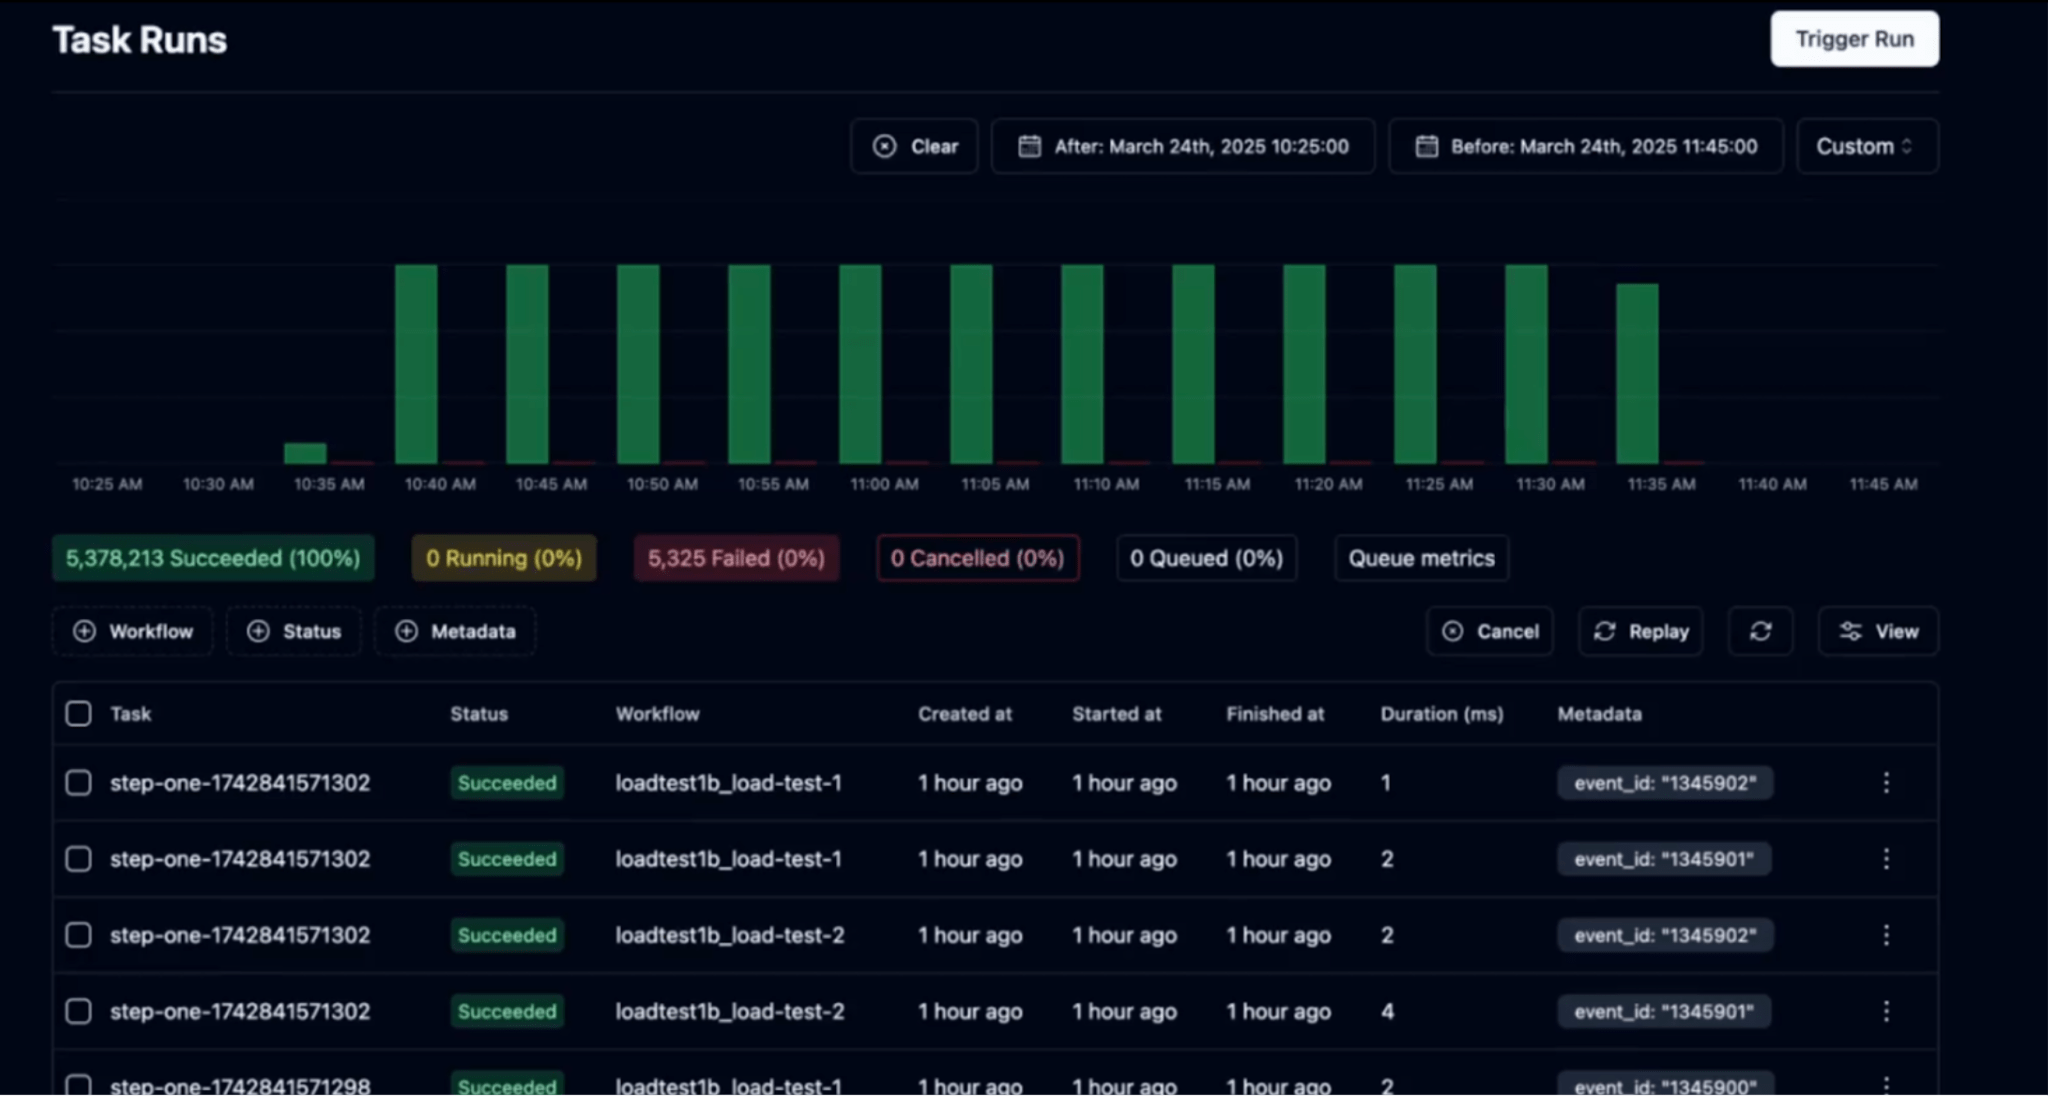Click the calendar icon in the Before date filter
Viewport: 2048px width, 1096px height.
[1426, 146]
